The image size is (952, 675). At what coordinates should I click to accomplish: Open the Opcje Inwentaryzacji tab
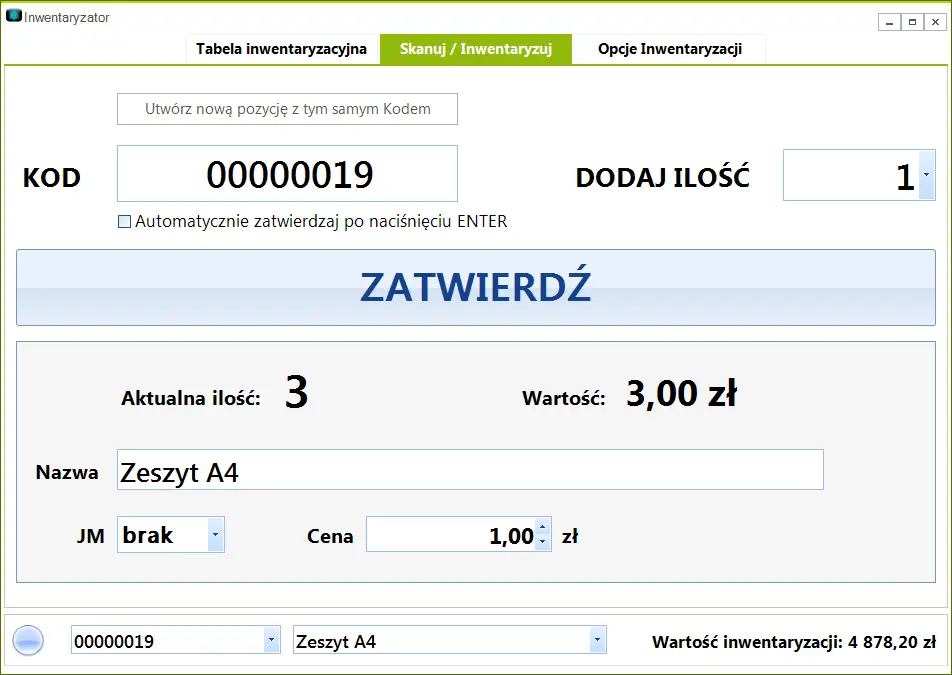click(670, 49)
